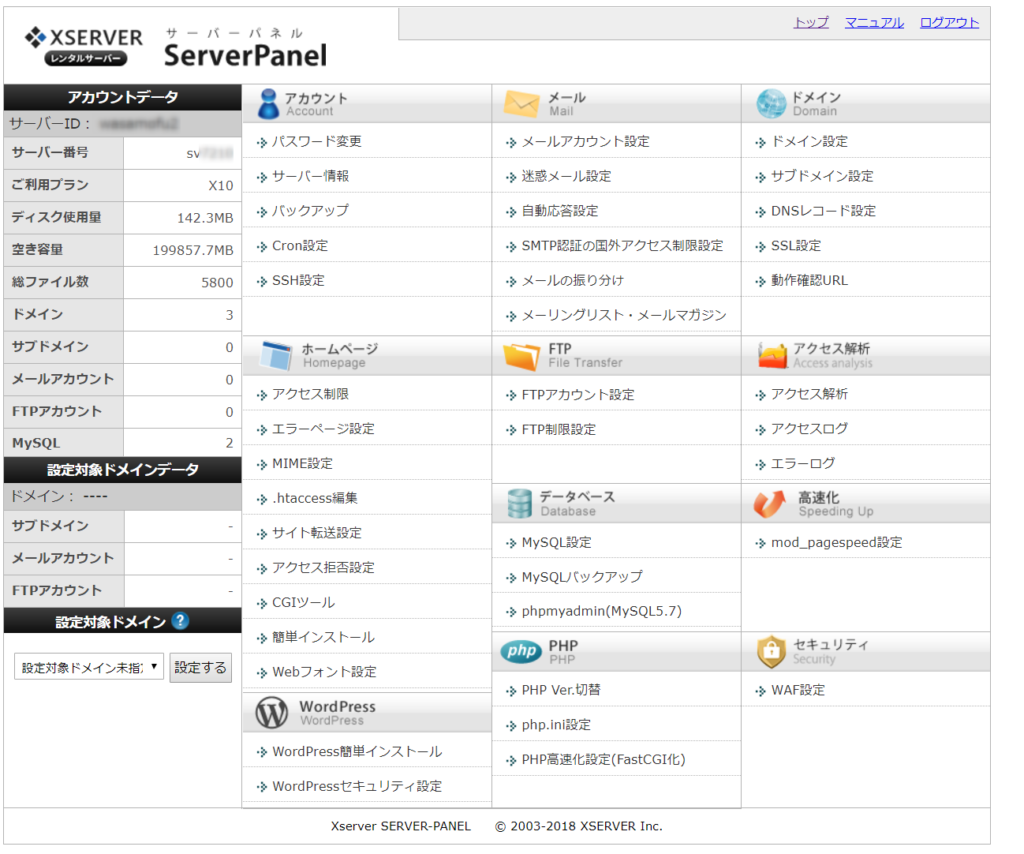Open バックアップ in Account section

tap(310, 210)
